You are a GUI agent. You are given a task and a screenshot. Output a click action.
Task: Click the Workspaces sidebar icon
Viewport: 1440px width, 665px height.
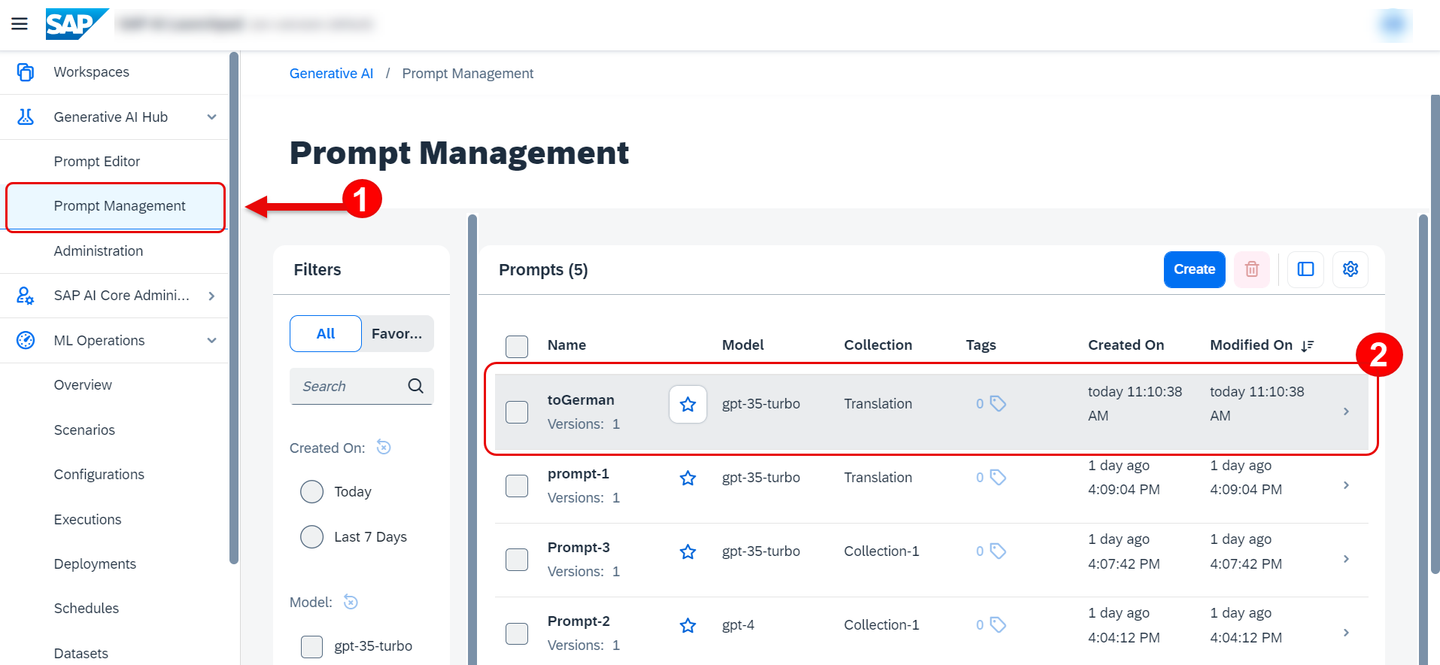(x=26, y=72)
